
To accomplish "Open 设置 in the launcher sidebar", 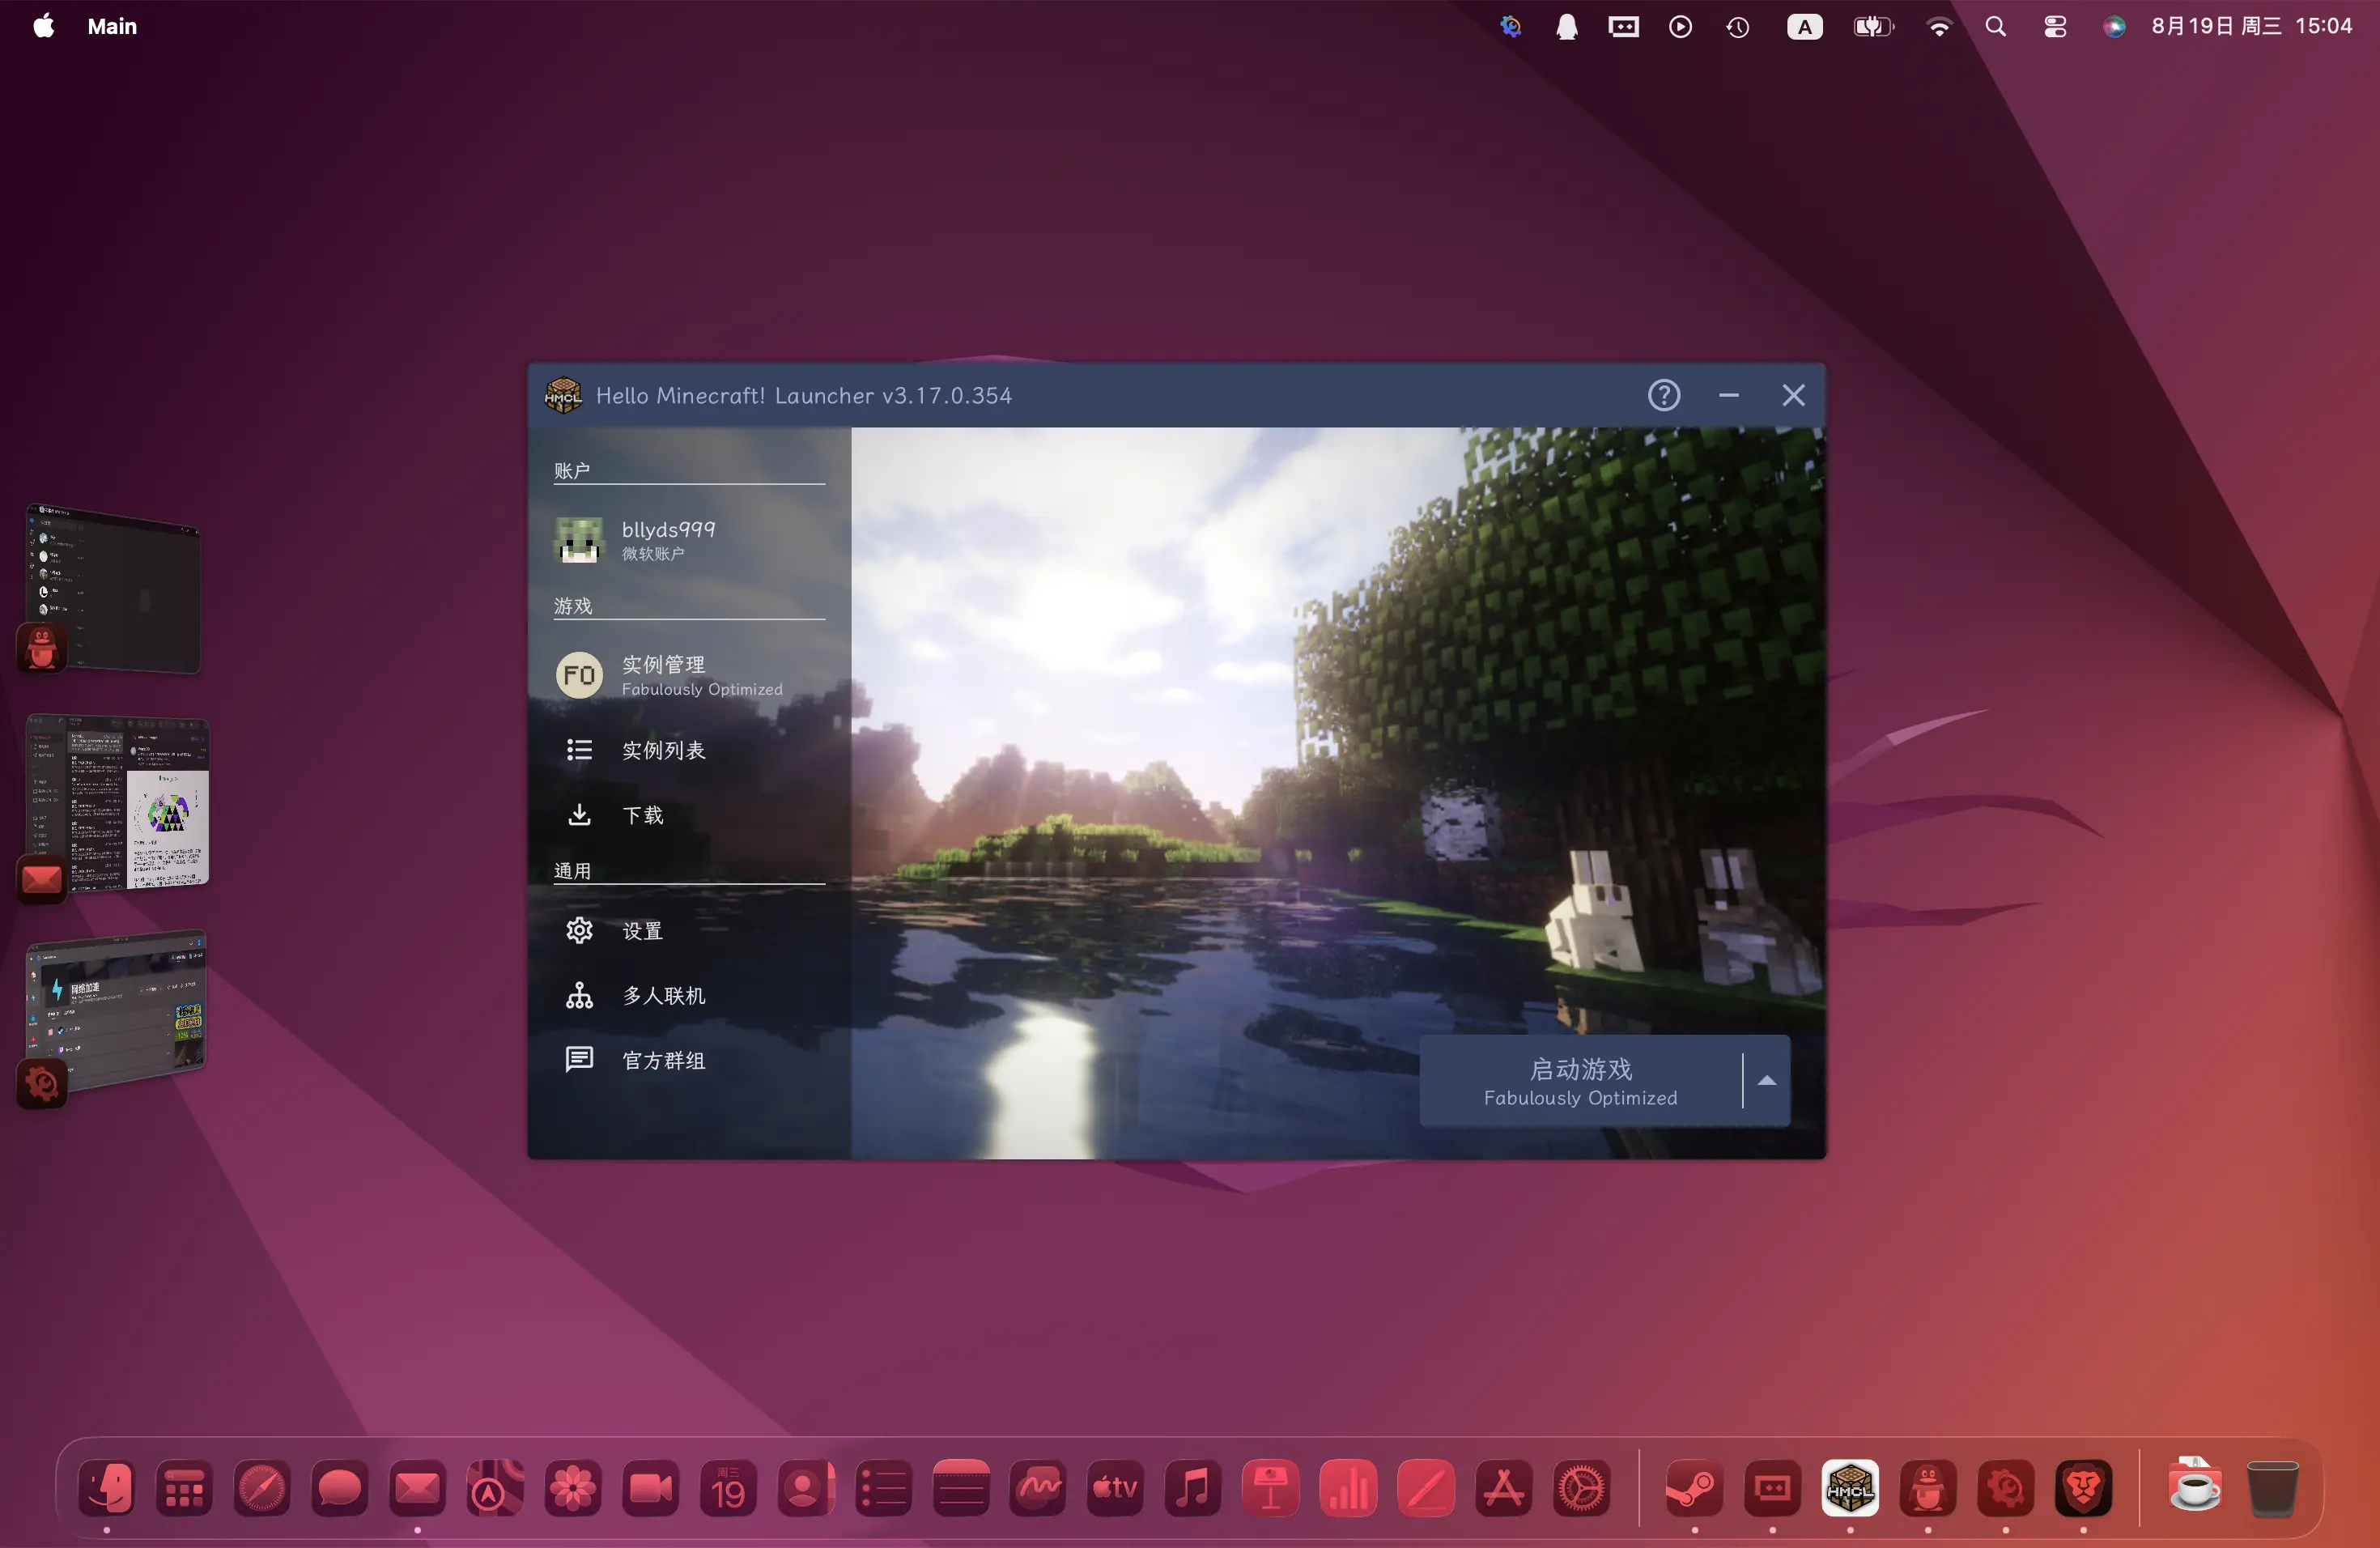I will [689, 931].
